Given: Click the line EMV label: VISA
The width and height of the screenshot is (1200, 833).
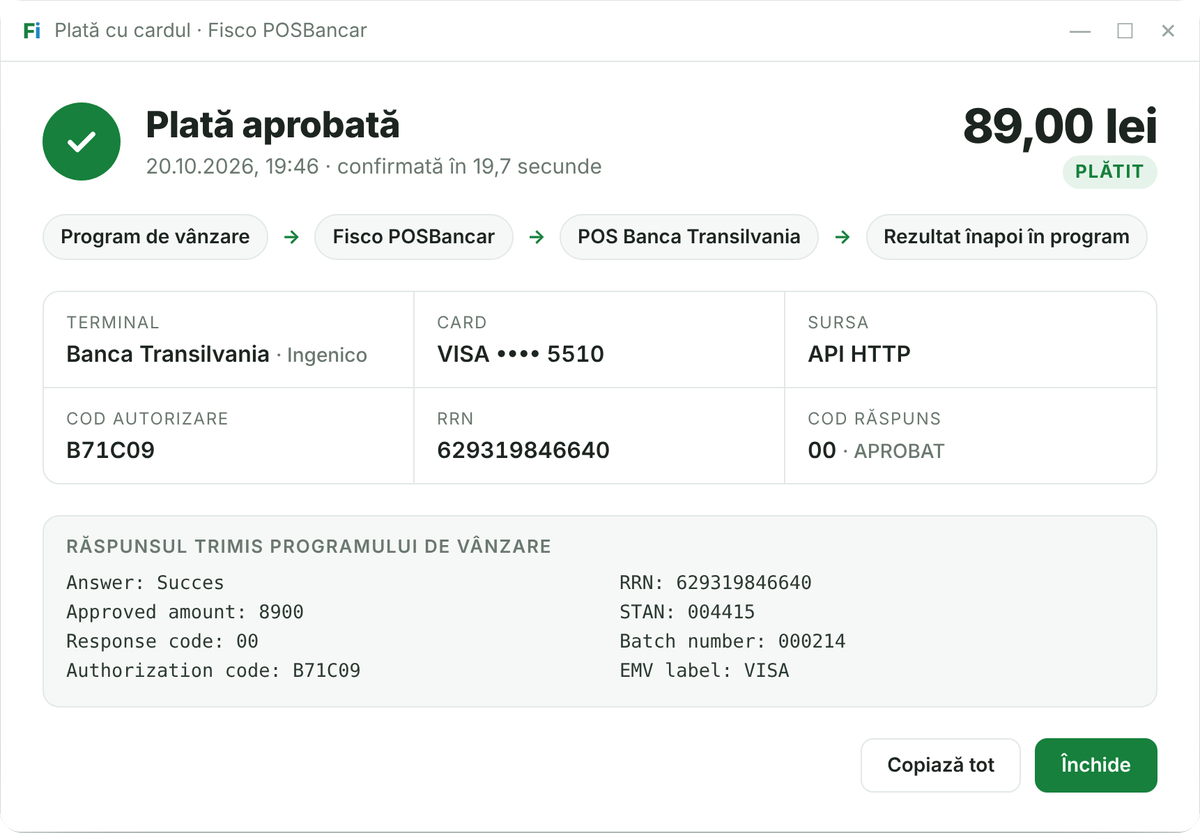Looking at the screenshot, I should click(x=704, y=670).
